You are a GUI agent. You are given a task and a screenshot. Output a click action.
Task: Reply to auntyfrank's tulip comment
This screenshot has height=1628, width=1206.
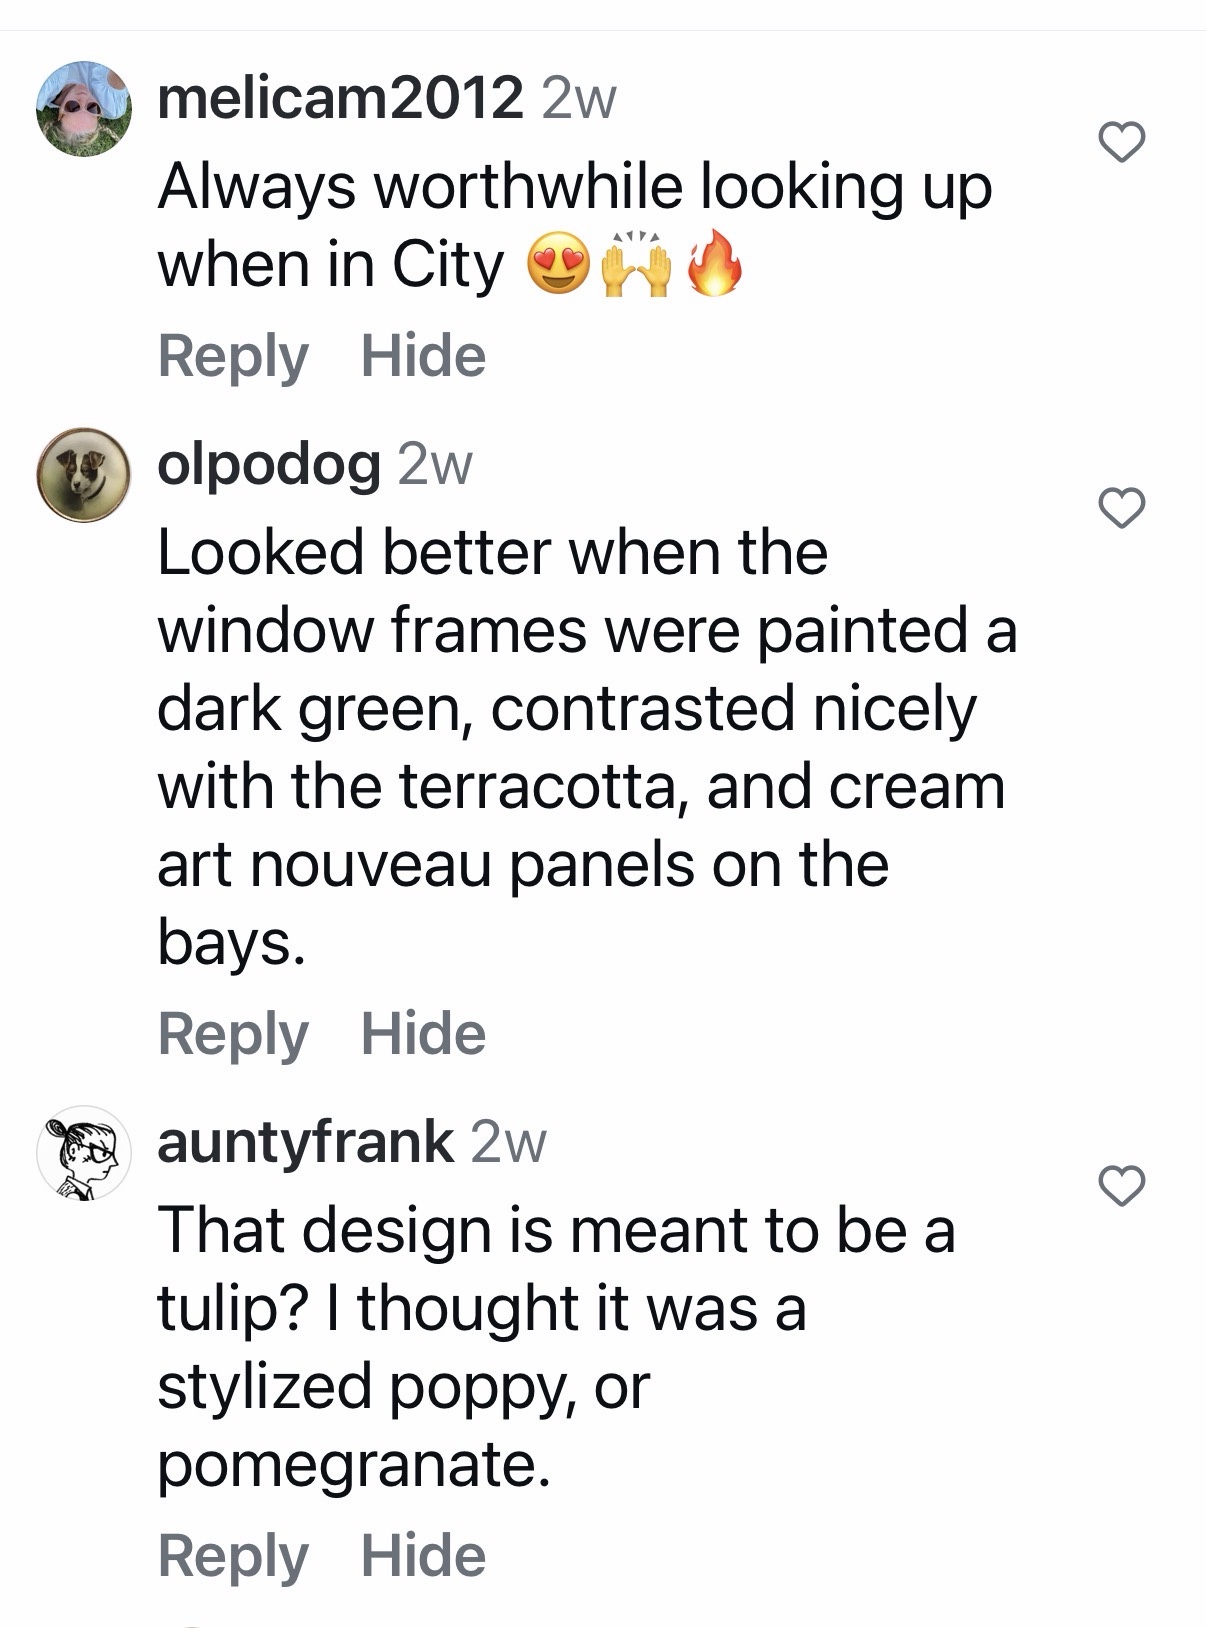coord(233,1556)
